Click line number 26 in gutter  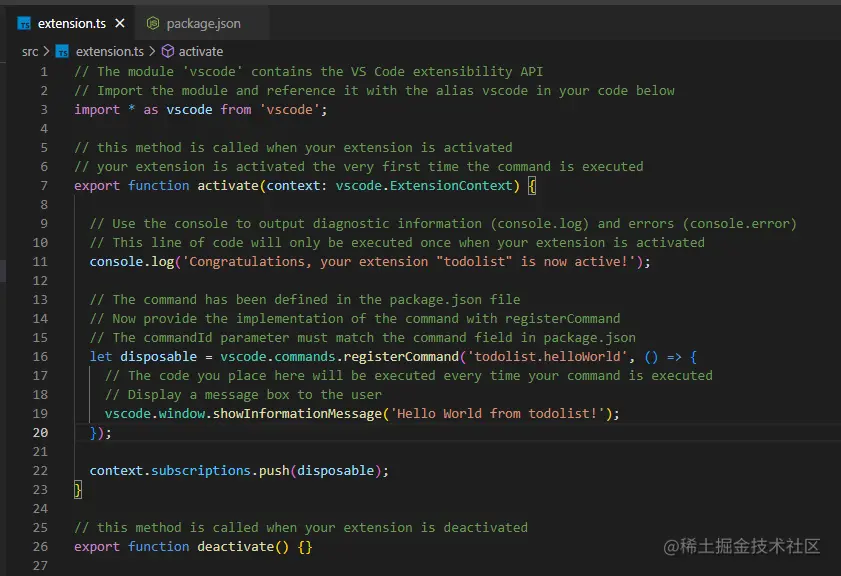pyautogui.click(x=40, y=547)
